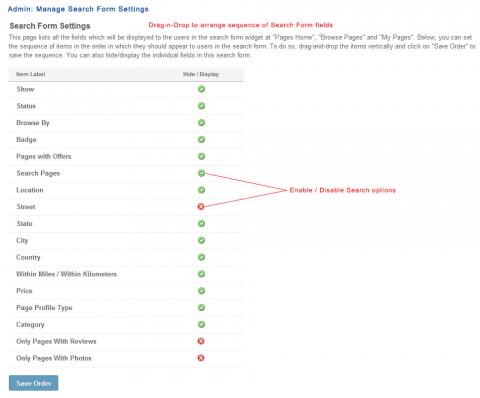This screenshot has width=480, height=398.
Task: Disable Pages with Offers search option
Action: click(201, 156)
